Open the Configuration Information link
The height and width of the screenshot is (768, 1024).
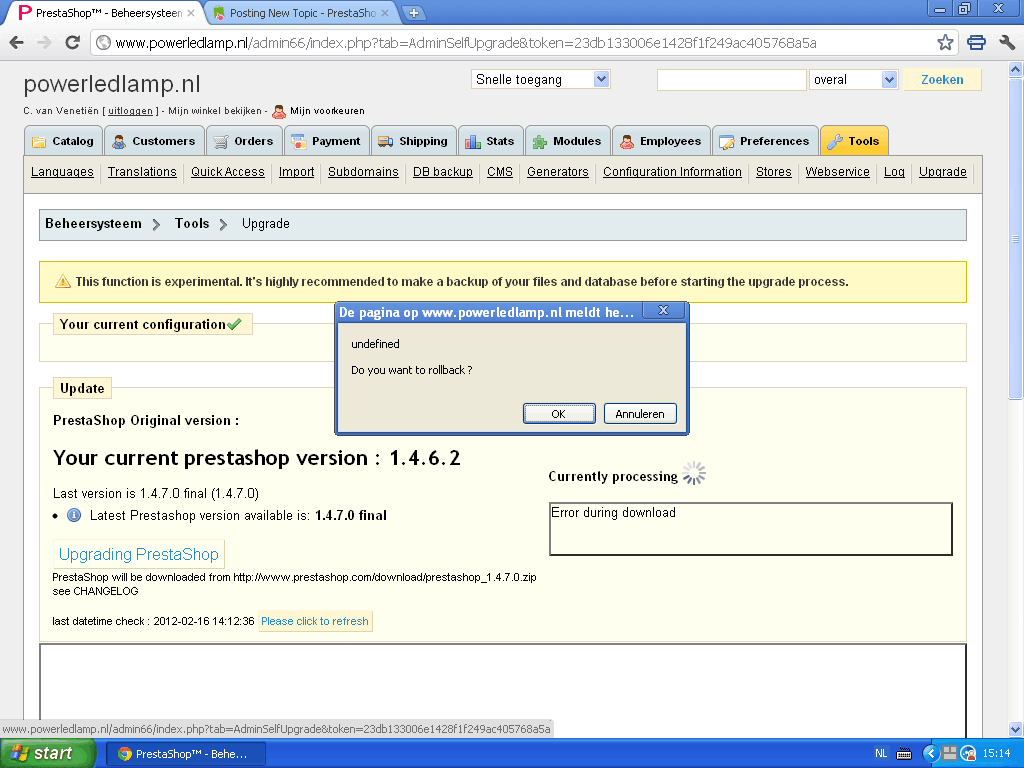672,172
